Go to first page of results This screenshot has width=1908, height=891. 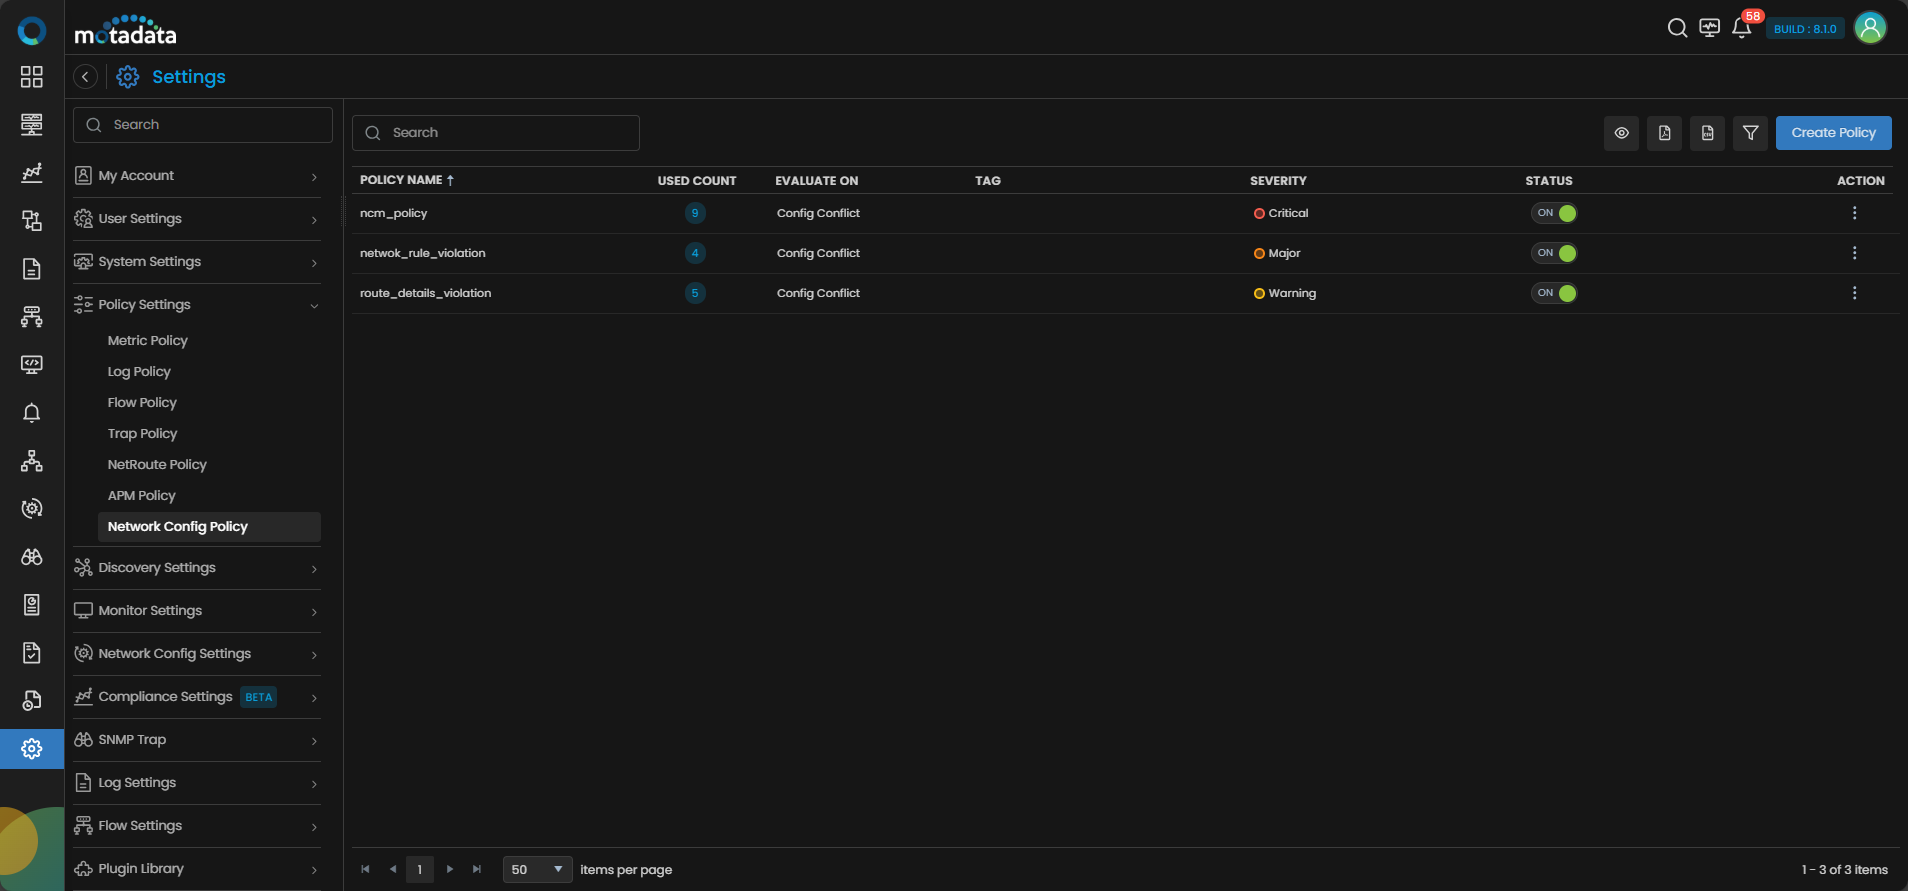365,870
